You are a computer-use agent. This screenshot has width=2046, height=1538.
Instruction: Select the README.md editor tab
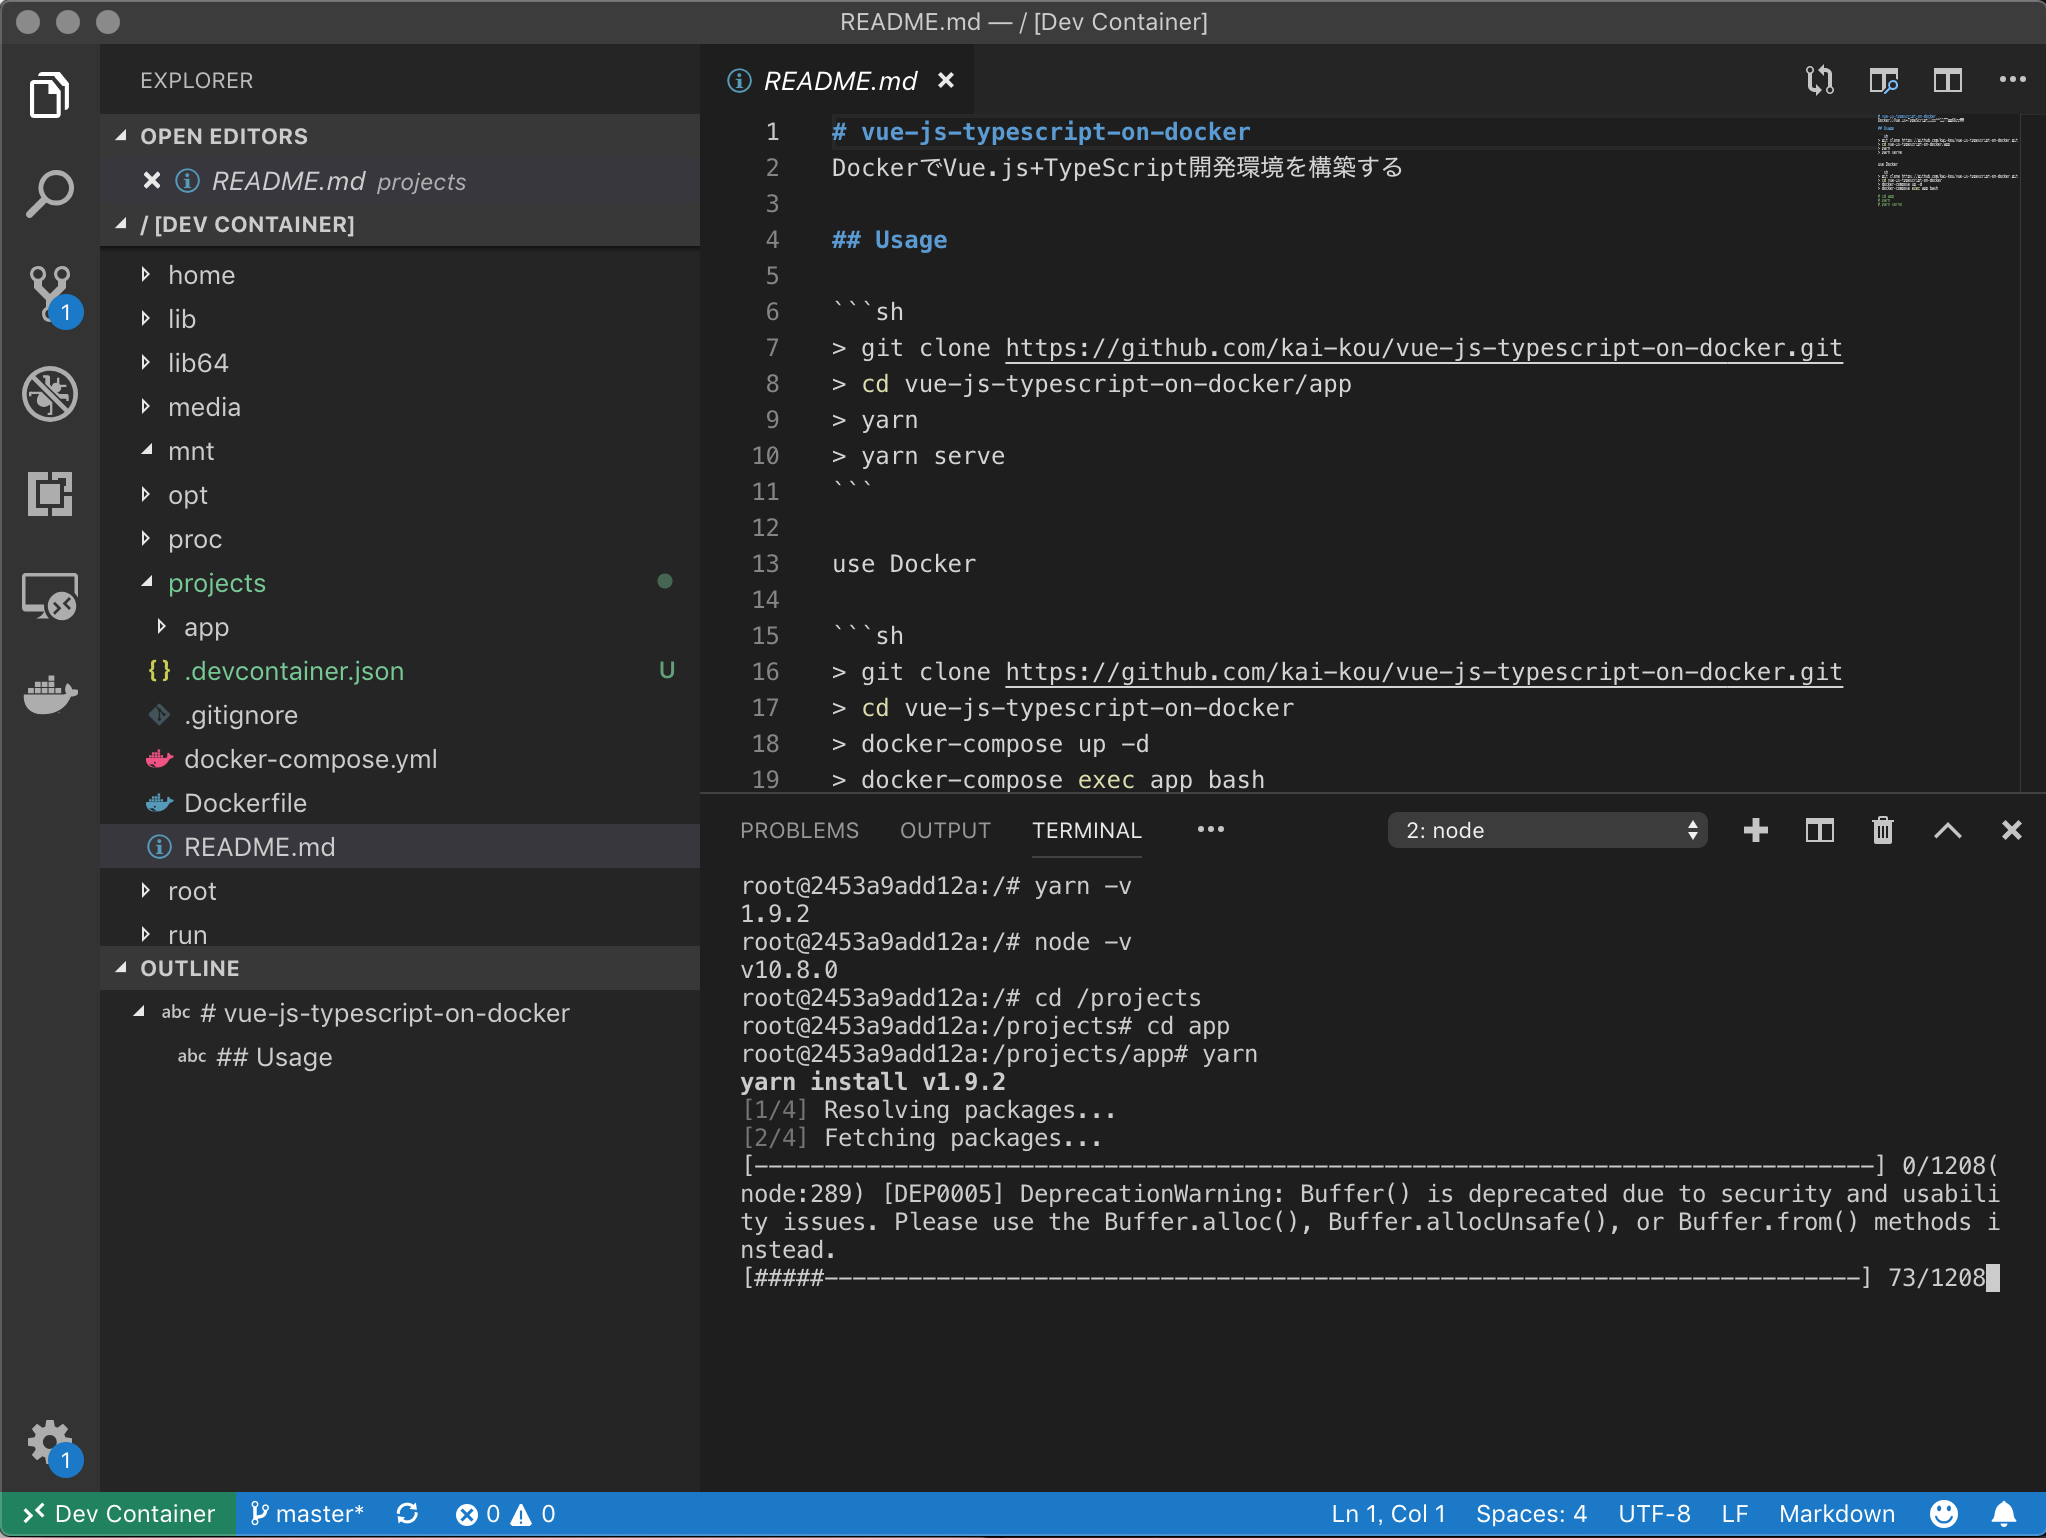(x=839, y=80)
